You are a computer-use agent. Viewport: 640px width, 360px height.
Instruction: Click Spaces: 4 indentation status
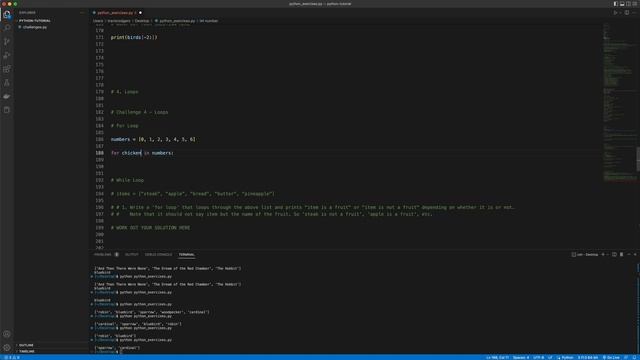pos(521,357)
